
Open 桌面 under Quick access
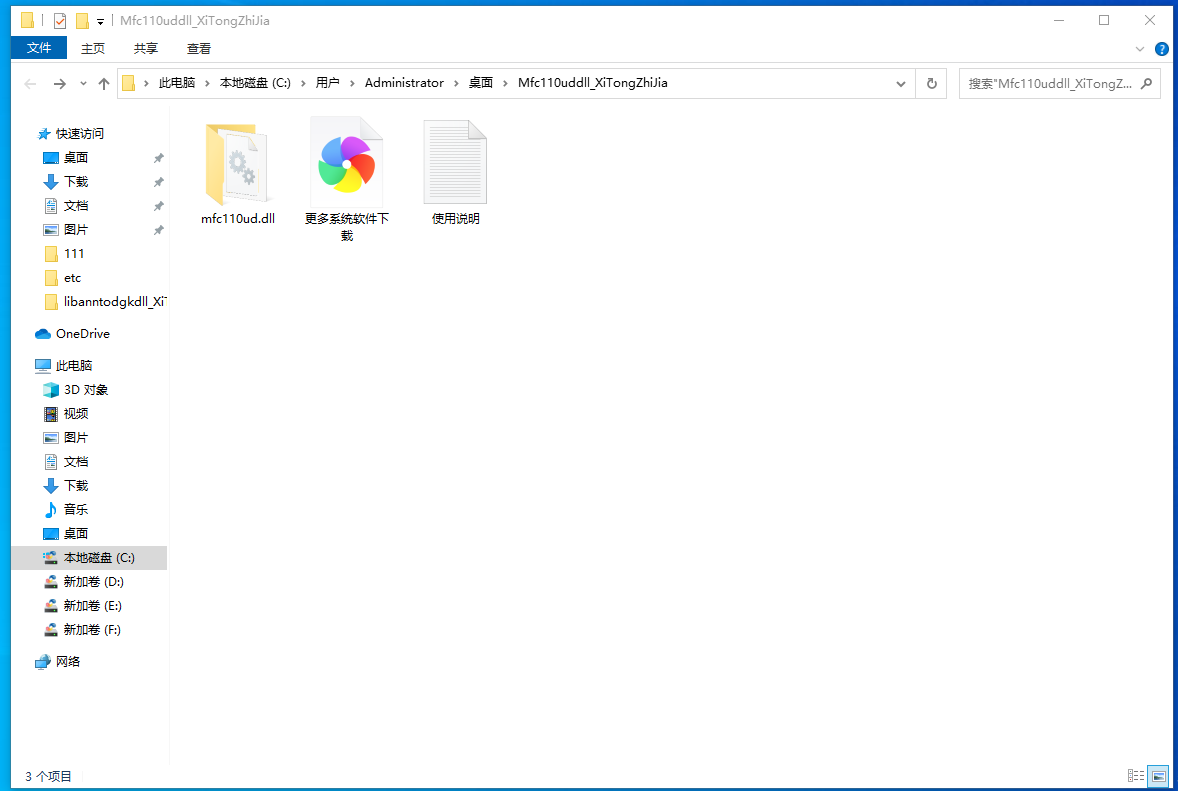tap(76, 158)
